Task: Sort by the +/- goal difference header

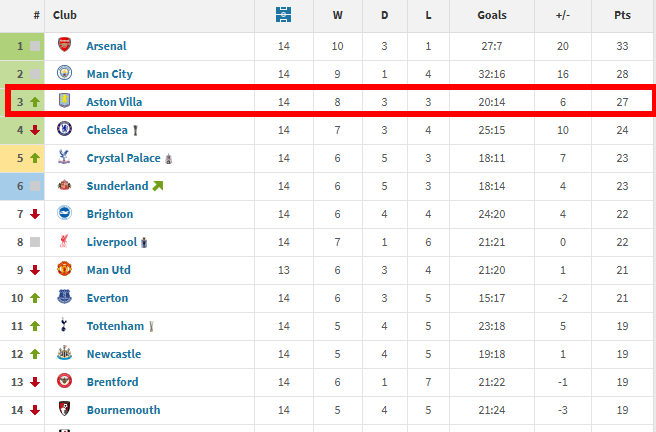Action: (564, 15)
